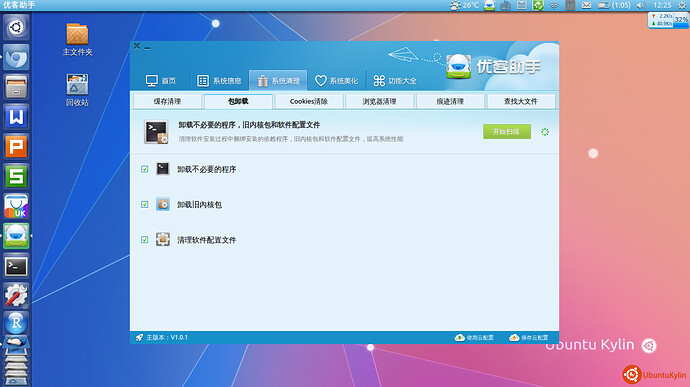This screenshot has height=387, width=690.
Task: Click the package icon beside 卸载旧内核包
Action: click(x=163, y=204)
